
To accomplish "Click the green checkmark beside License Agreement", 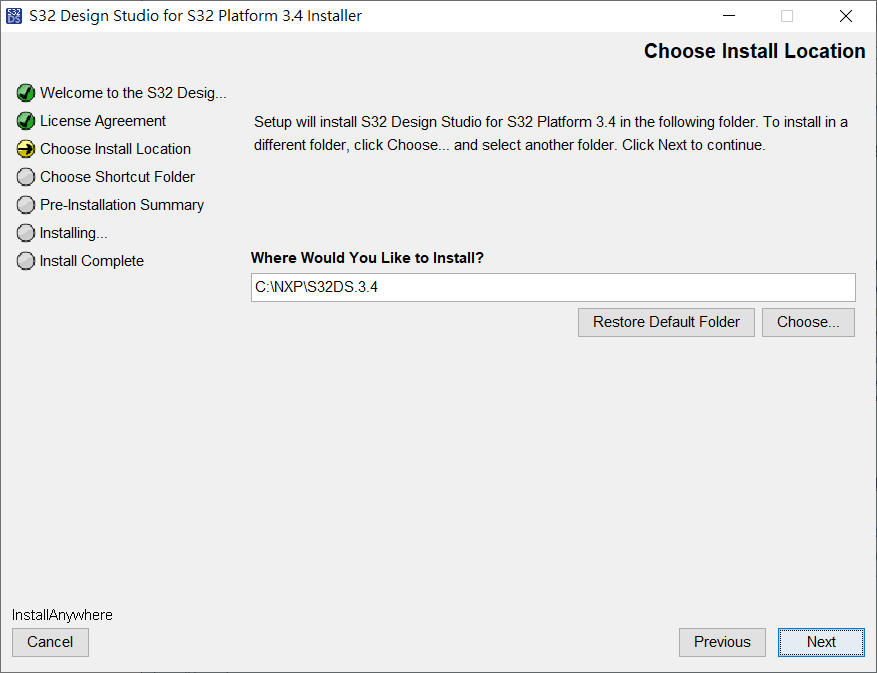I will (x=26, y=121).
